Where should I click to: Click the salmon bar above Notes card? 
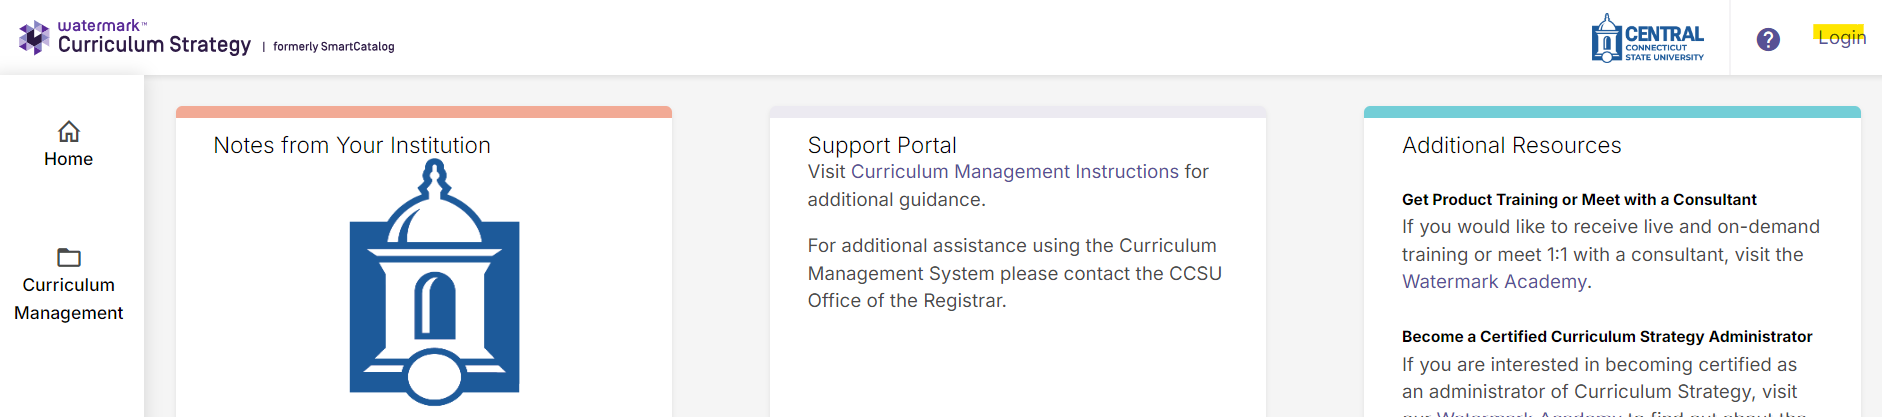(424, 112)
